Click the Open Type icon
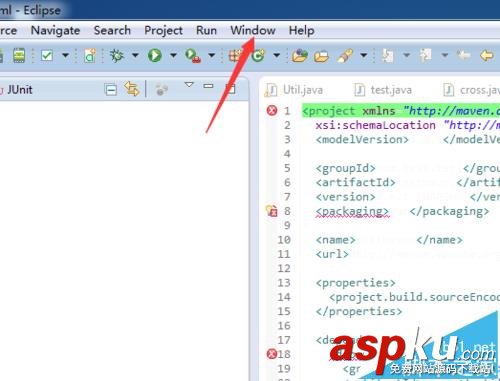Screen dimensions: 500x381 click(x=300, y=56)
